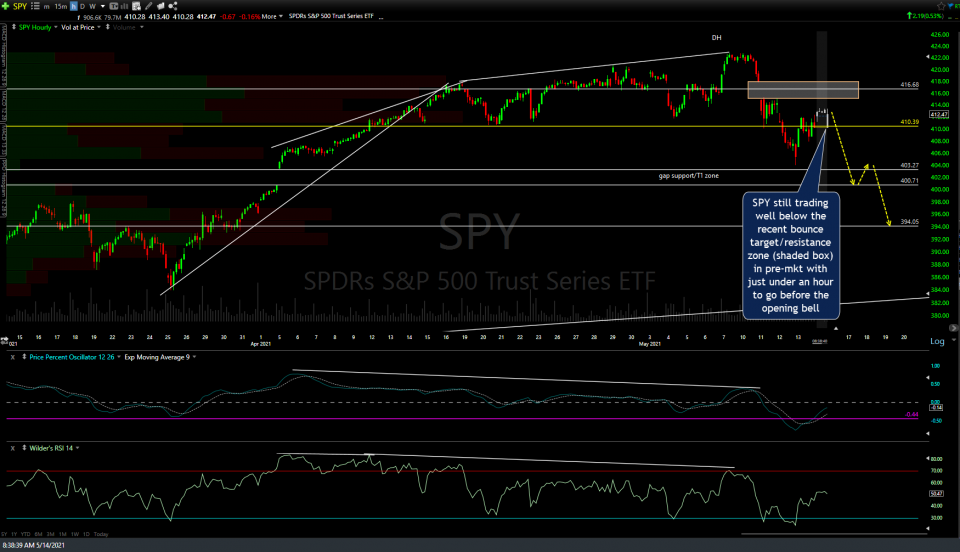Click the scroll-left arrows on date axis

[4, 338]
